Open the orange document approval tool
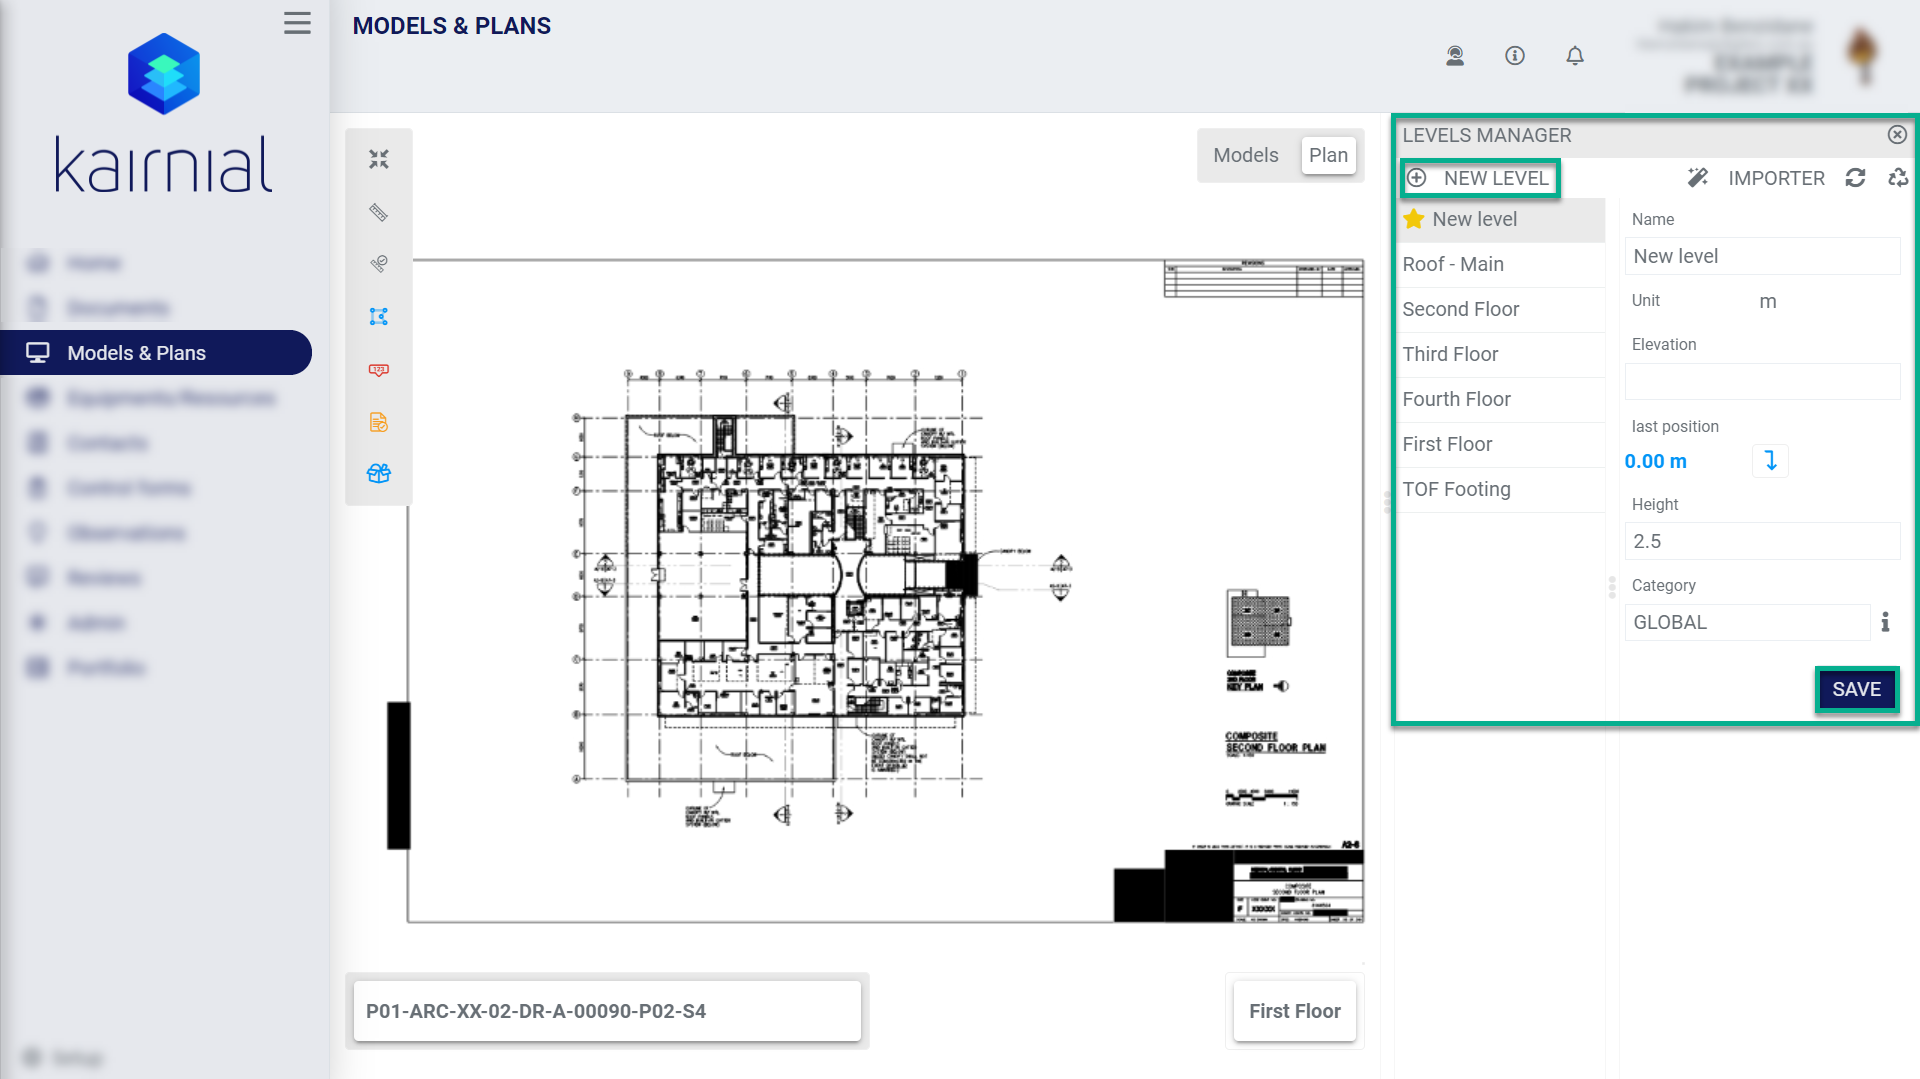This screenshot has height=1079, width=1920. click(379, 422)
